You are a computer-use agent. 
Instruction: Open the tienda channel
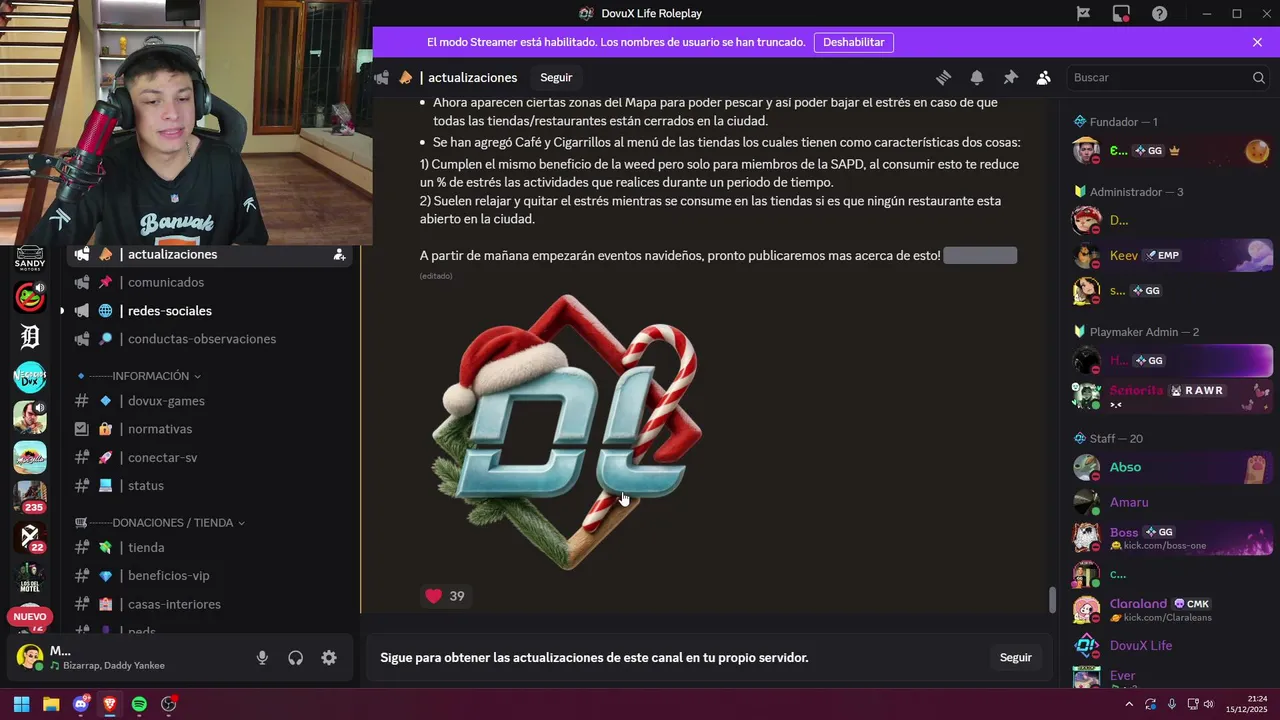pyautogui.click(x=210, y=547)
